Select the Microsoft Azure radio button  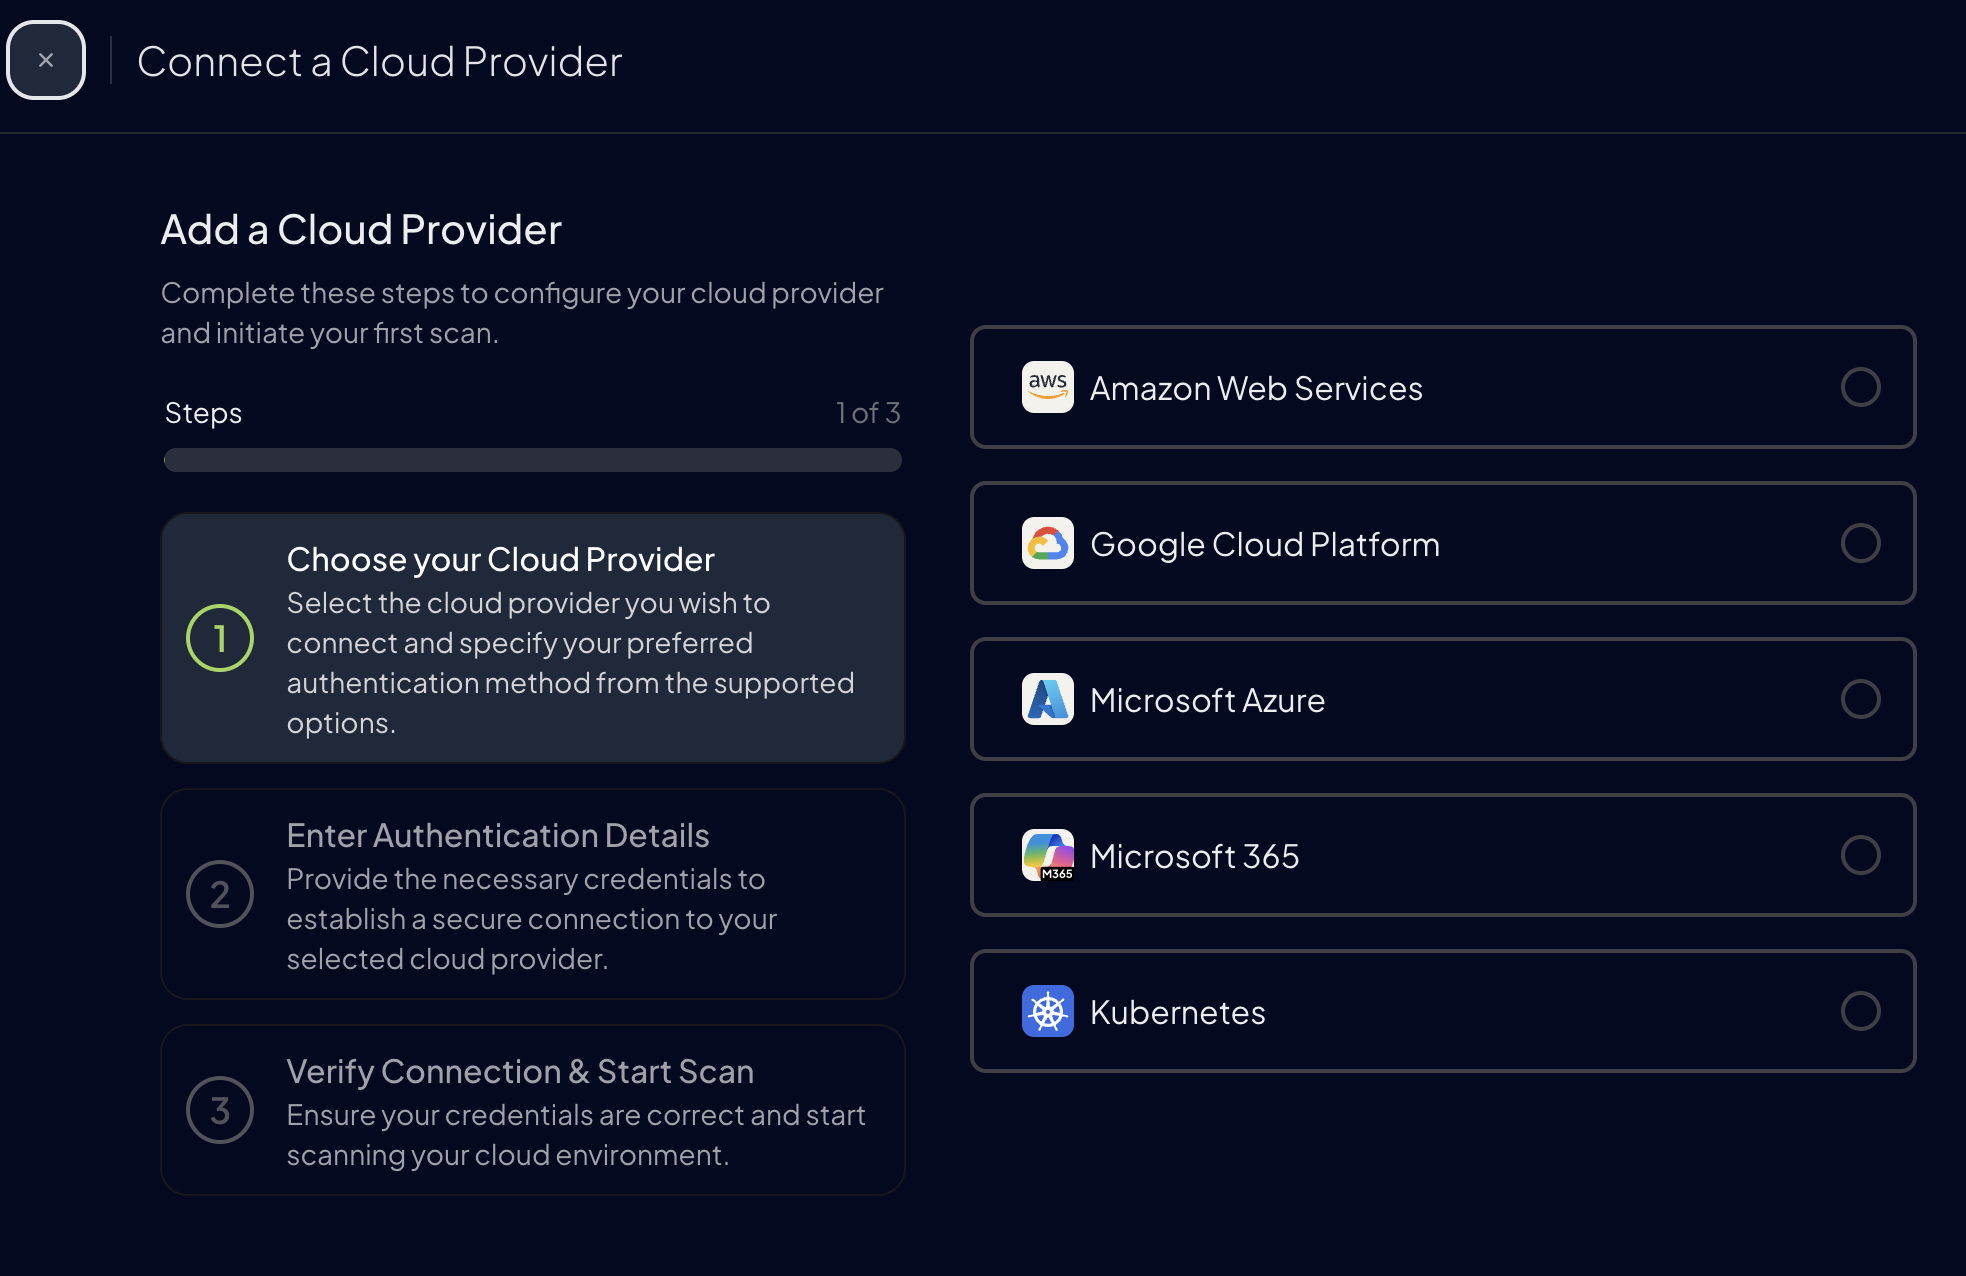click(1860, 700)
